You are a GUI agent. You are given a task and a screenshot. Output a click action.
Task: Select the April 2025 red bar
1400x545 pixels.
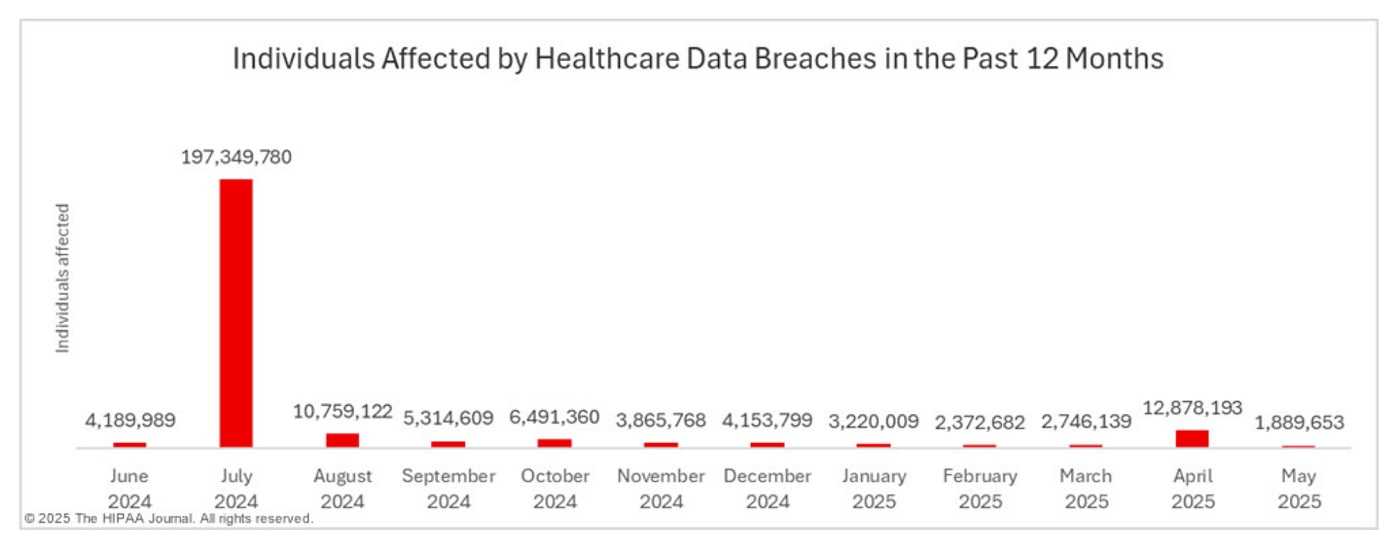[x=1192, y=438]
